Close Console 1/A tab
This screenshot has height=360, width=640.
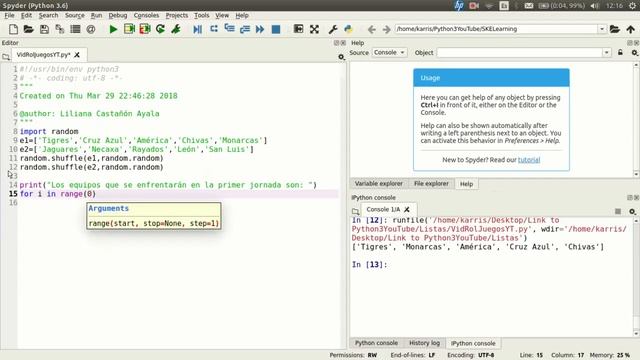pyautogui.click(x=407, y=209)
